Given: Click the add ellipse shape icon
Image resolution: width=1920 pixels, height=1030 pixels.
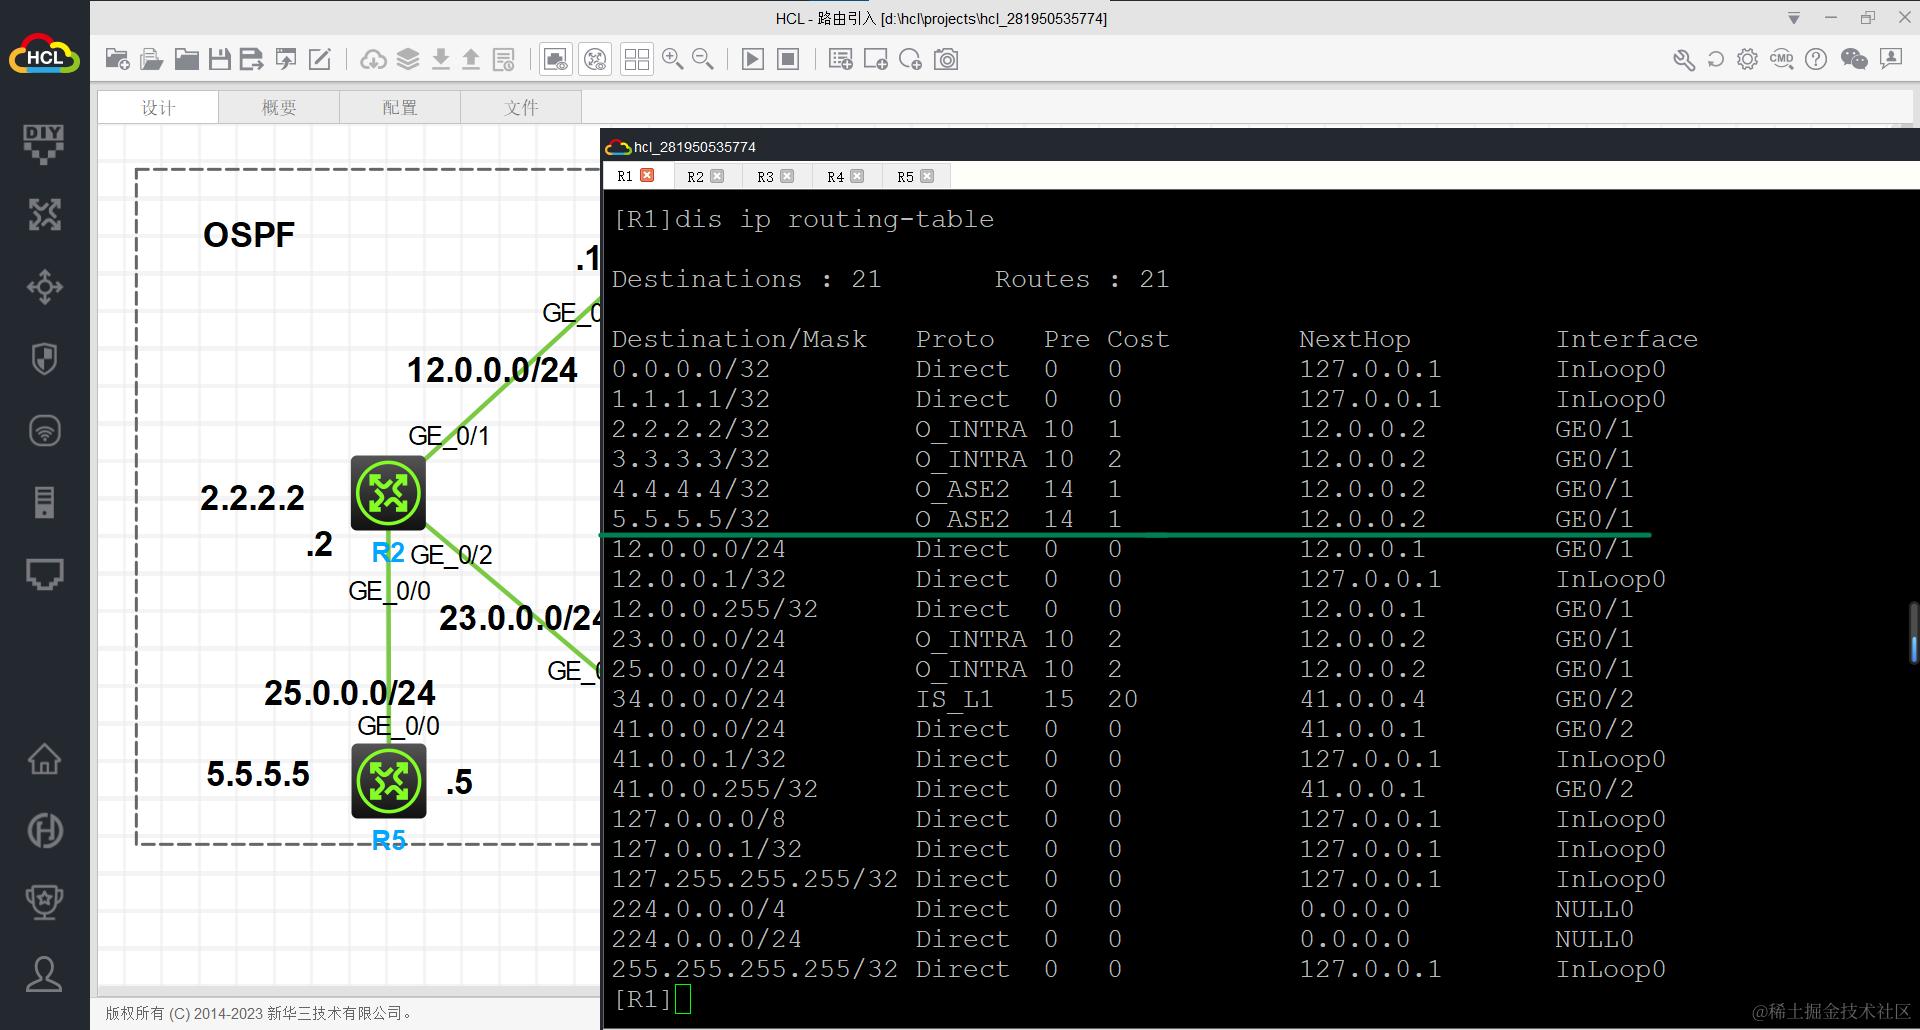Looking at the screenshot, I should [911, 59].
